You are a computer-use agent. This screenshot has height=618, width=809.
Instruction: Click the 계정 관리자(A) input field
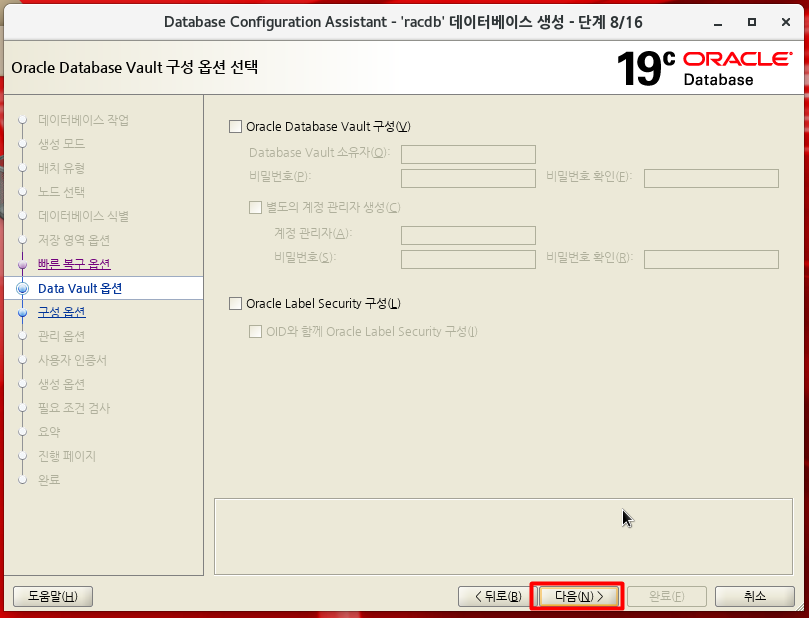coord(468,235)
